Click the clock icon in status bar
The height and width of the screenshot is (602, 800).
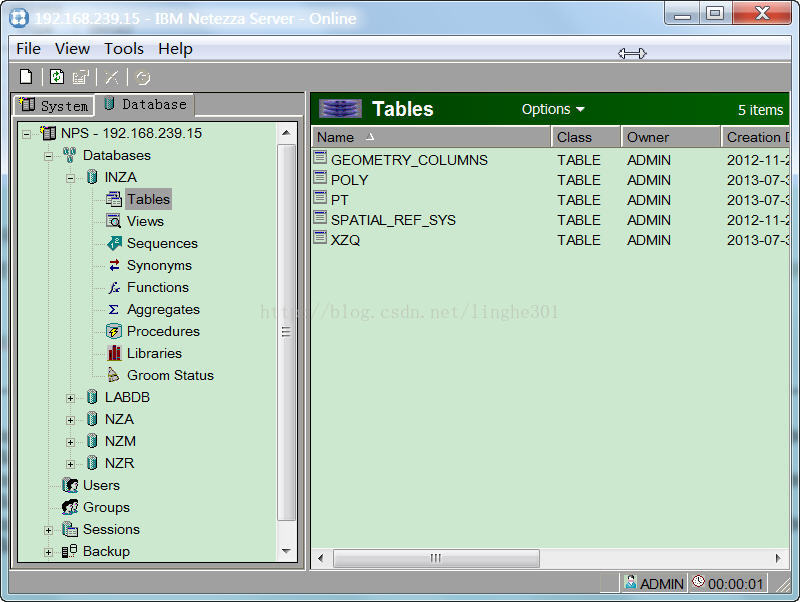click(698, 582)
